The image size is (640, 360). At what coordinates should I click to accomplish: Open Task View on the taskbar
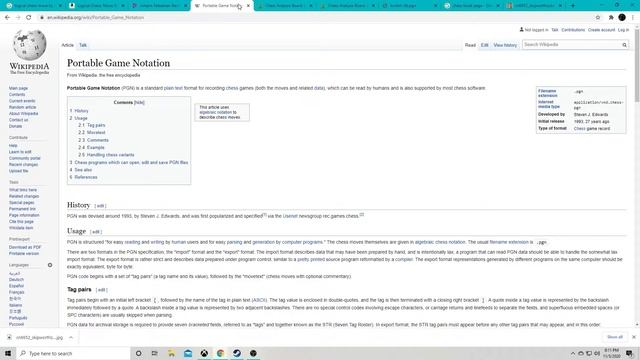click(x=155, y=353)
